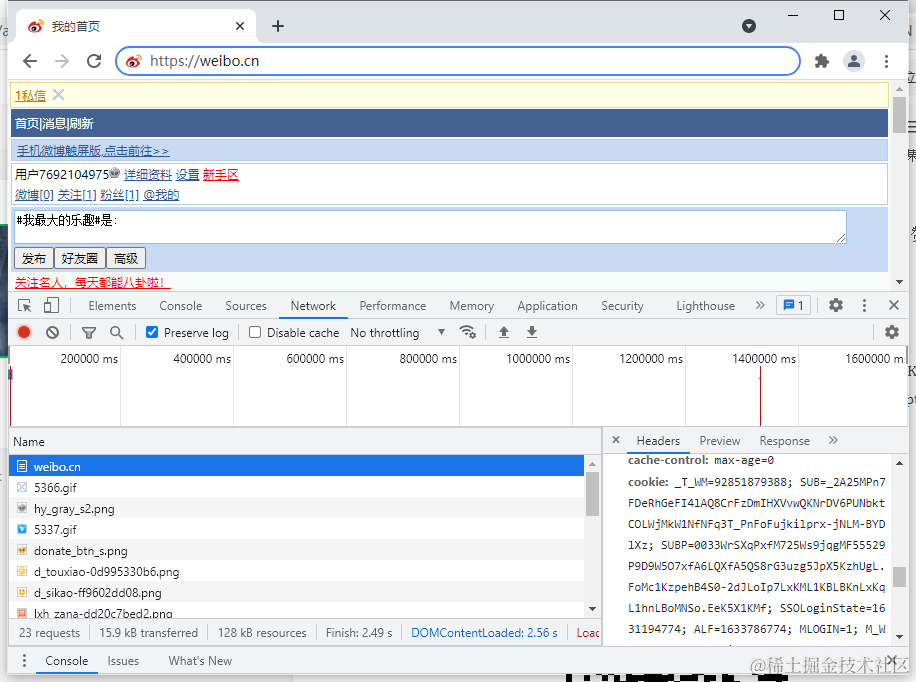The width and height of the screenshot is (916, 682).
Task: Select the weibo.cn request row
Action: (x=297, y=466)
